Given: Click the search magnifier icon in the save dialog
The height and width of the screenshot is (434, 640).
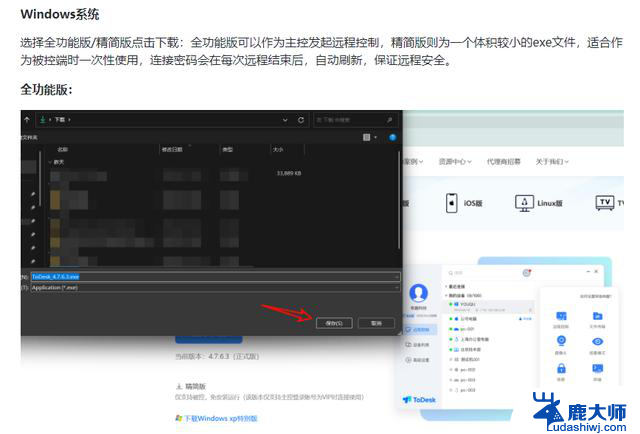Looking at the screenshot, I should [x=389, y=120].
